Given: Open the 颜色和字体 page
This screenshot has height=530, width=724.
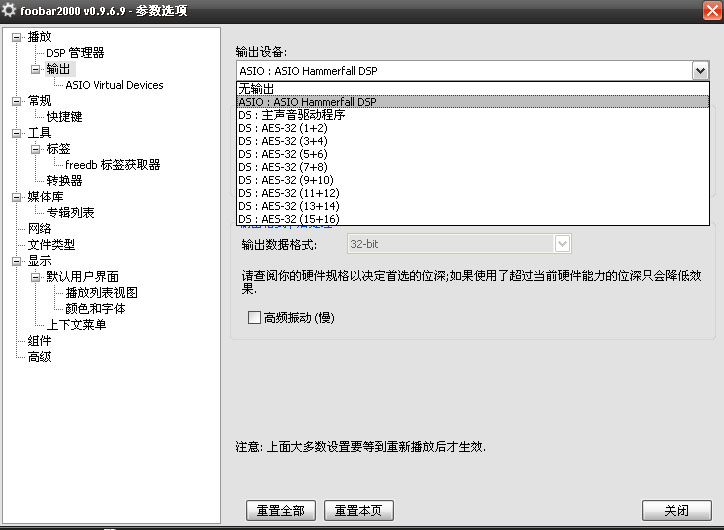Looking at the screenshot, I should pyautogui.click(x=96, y=309).
